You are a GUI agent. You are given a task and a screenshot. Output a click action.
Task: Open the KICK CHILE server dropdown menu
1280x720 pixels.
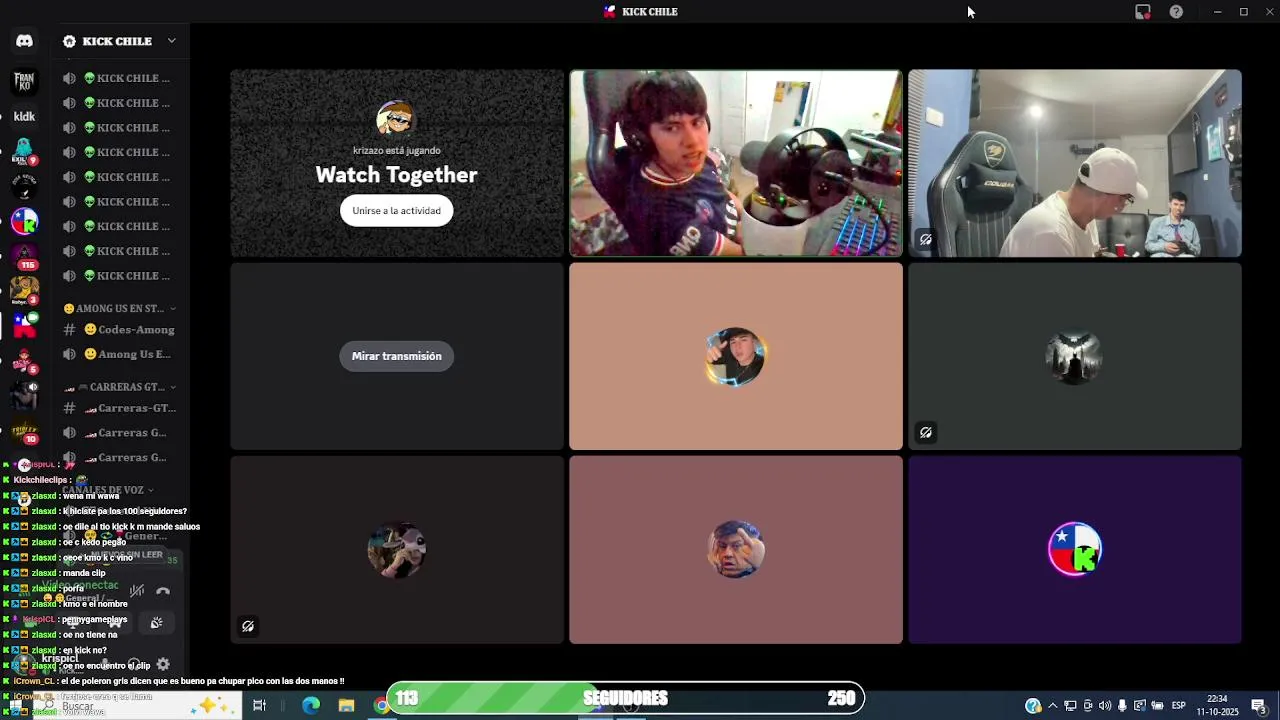click(171, 41)
